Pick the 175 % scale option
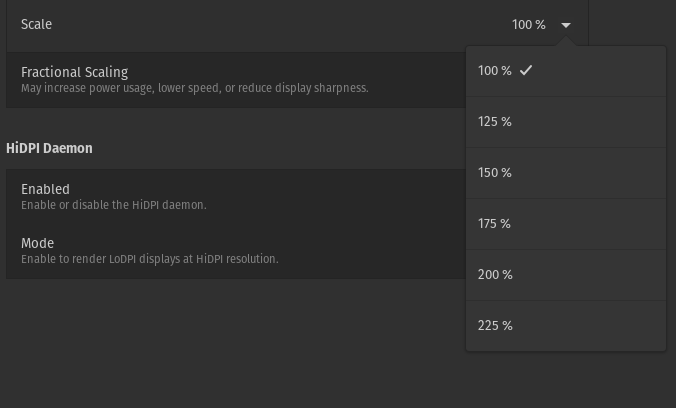Screen dimensions: 676x408 [495, 224]
